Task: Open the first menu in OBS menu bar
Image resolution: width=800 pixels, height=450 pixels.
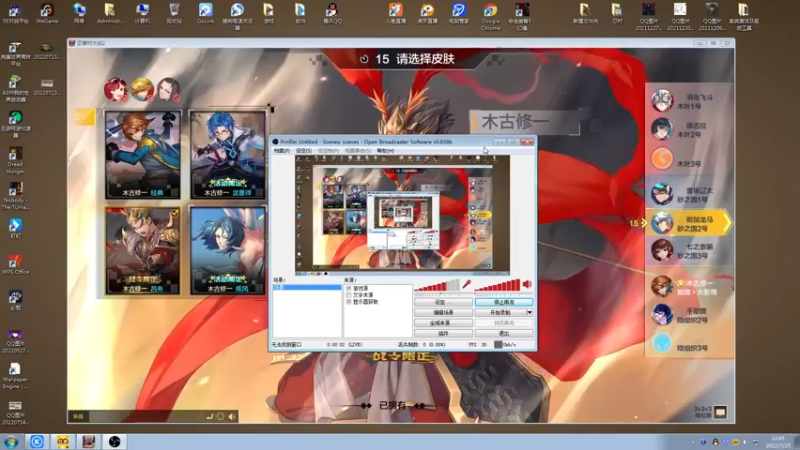Action: pyautogui.click(x=282, y=151)
